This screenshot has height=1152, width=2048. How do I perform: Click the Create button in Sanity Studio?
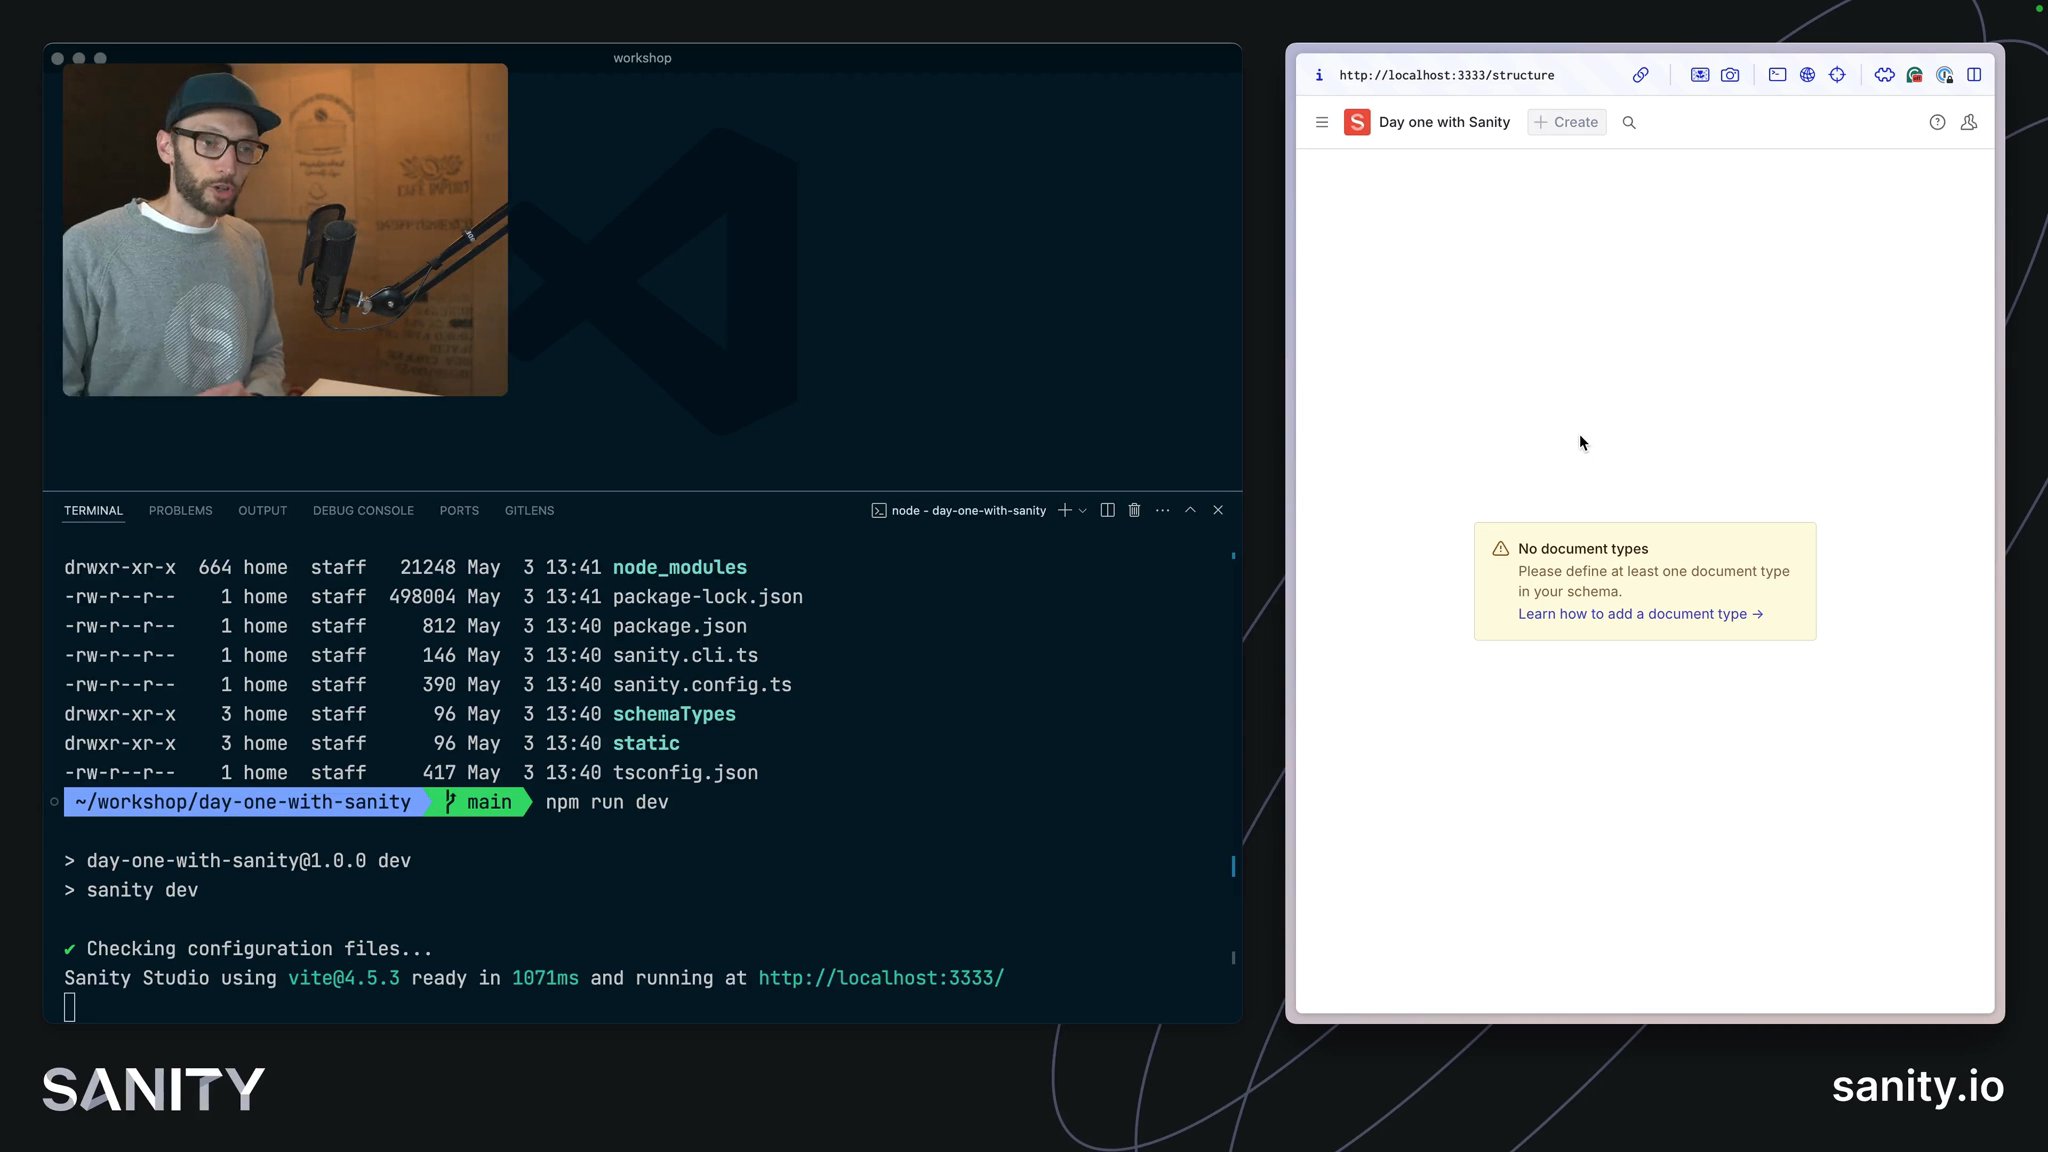tap(1567, 122)
